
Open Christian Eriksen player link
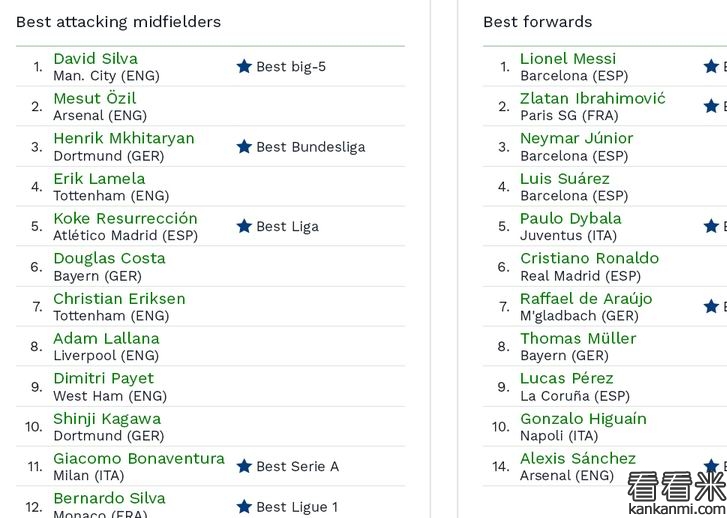(119, 299)
